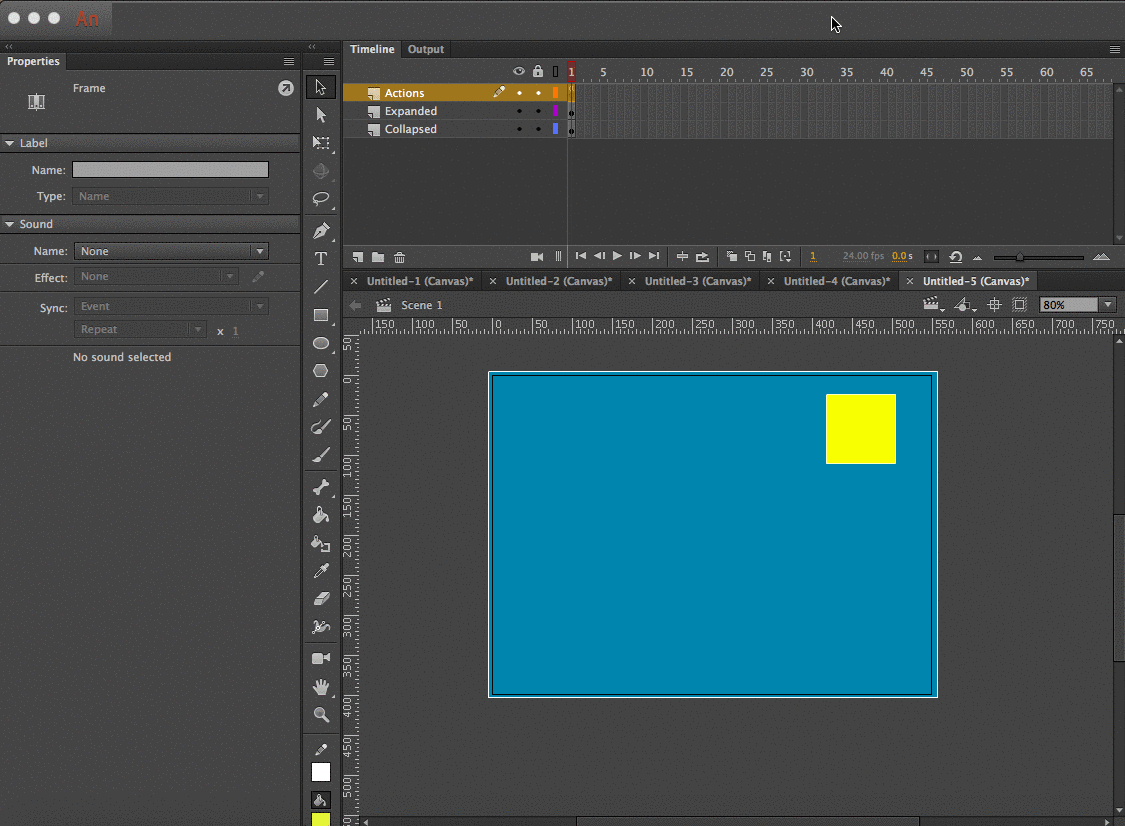Click Scene 1 in the edit bar
Image resolution: width=1125 pixels, height=826 pixels.
click(x=421, y=305)
